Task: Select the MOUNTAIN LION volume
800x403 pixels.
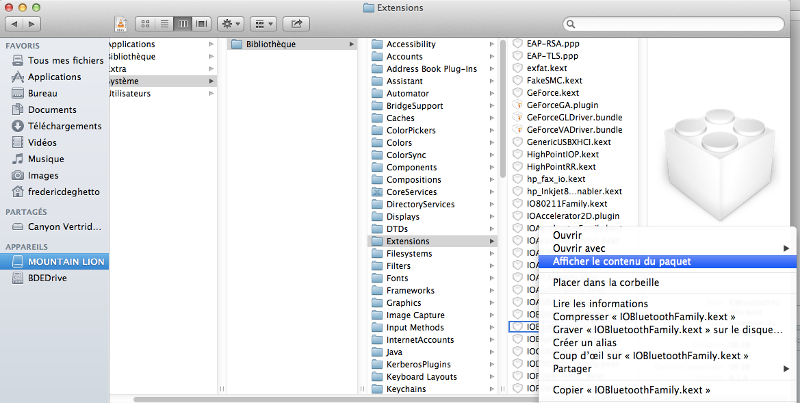Action: tap(55, 262)
